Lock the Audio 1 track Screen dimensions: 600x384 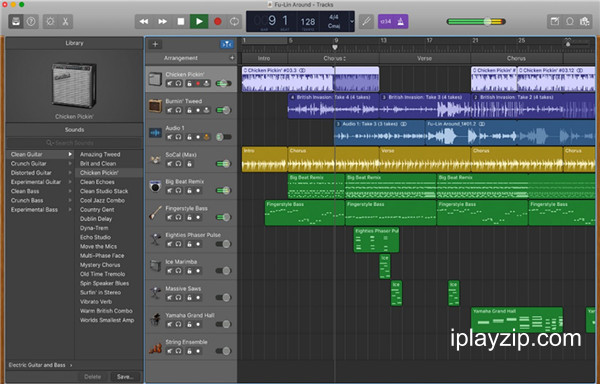pyautogui.click(x=189, y=137)
